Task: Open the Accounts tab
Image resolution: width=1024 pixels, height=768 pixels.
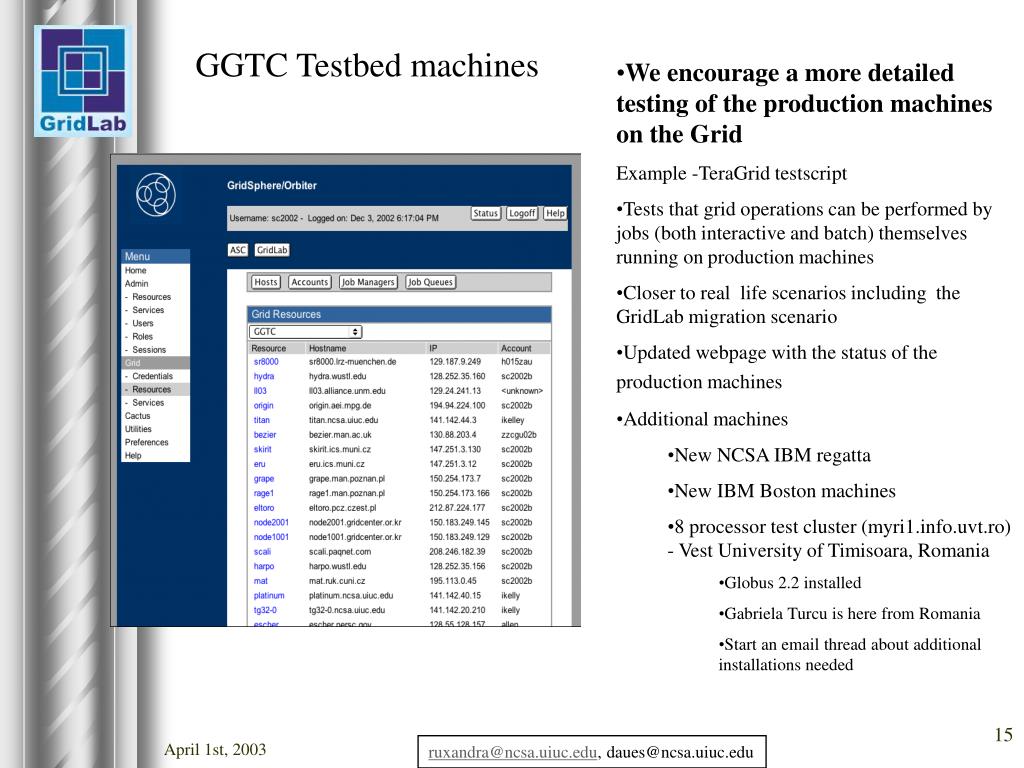Action: pyautogui.click(x=310, y=282)
